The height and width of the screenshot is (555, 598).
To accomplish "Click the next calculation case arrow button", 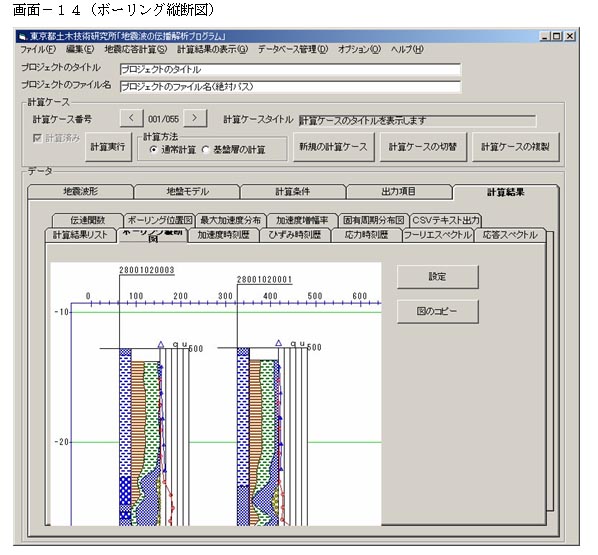I will (195, 118).
